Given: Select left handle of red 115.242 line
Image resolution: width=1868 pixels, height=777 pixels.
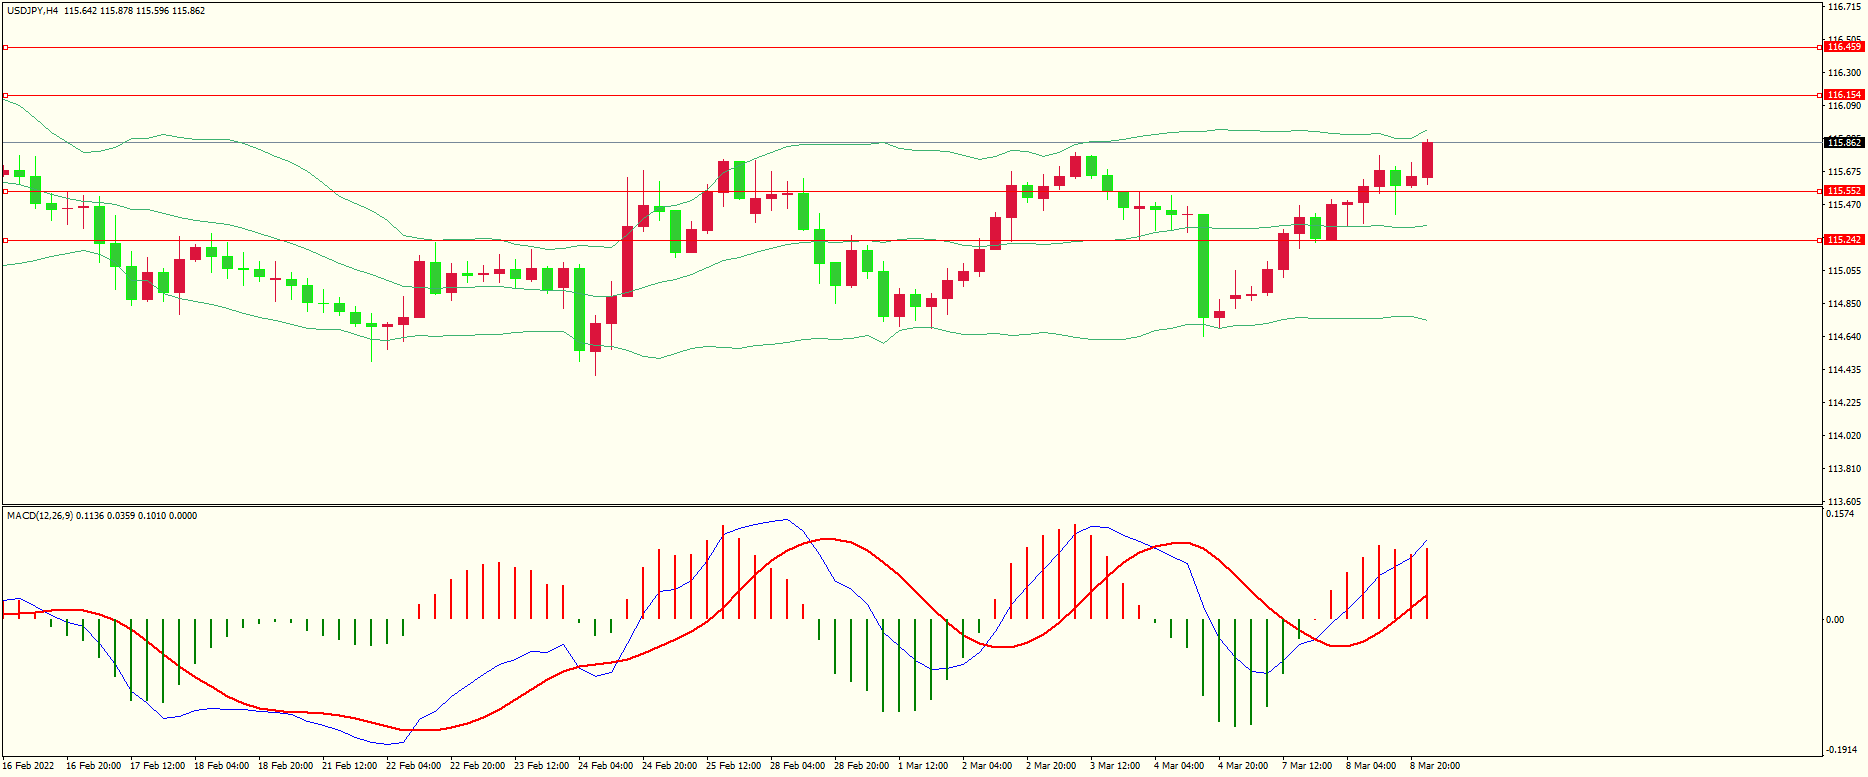Looking at the screenshot, I should (5, 240).
